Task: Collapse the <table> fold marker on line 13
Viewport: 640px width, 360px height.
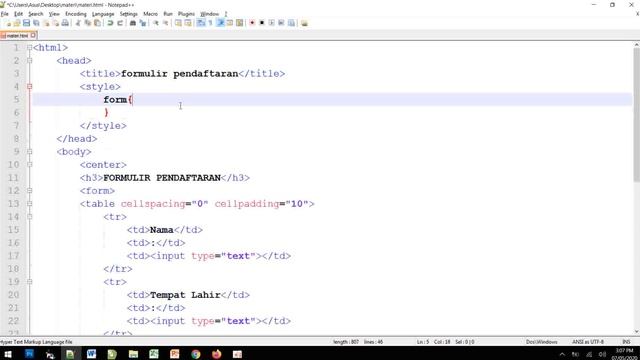Action: (x=29, y=204)
